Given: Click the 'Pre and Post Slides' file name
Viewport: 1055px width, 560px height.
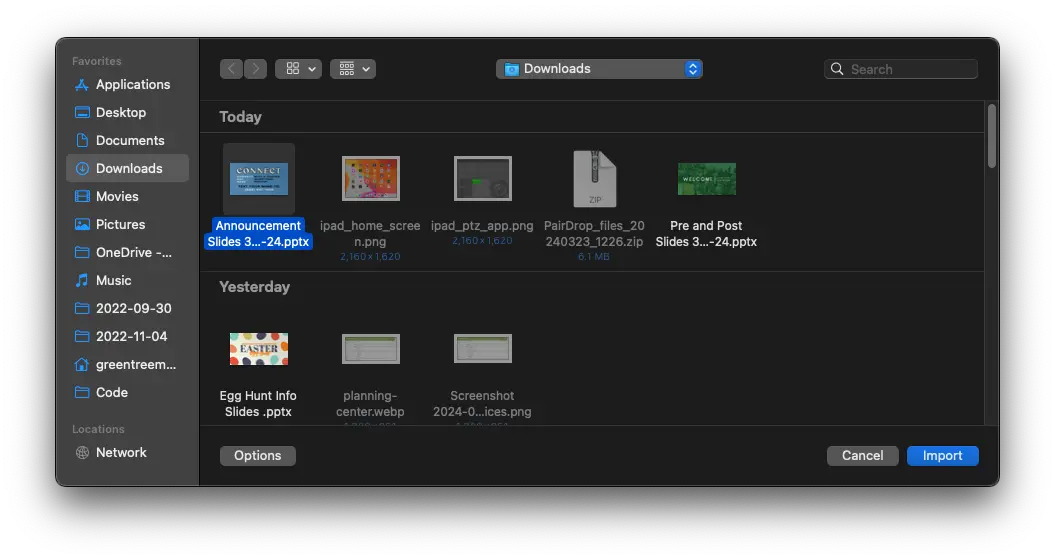Looking at the screenshot, I should coord(706,234).
